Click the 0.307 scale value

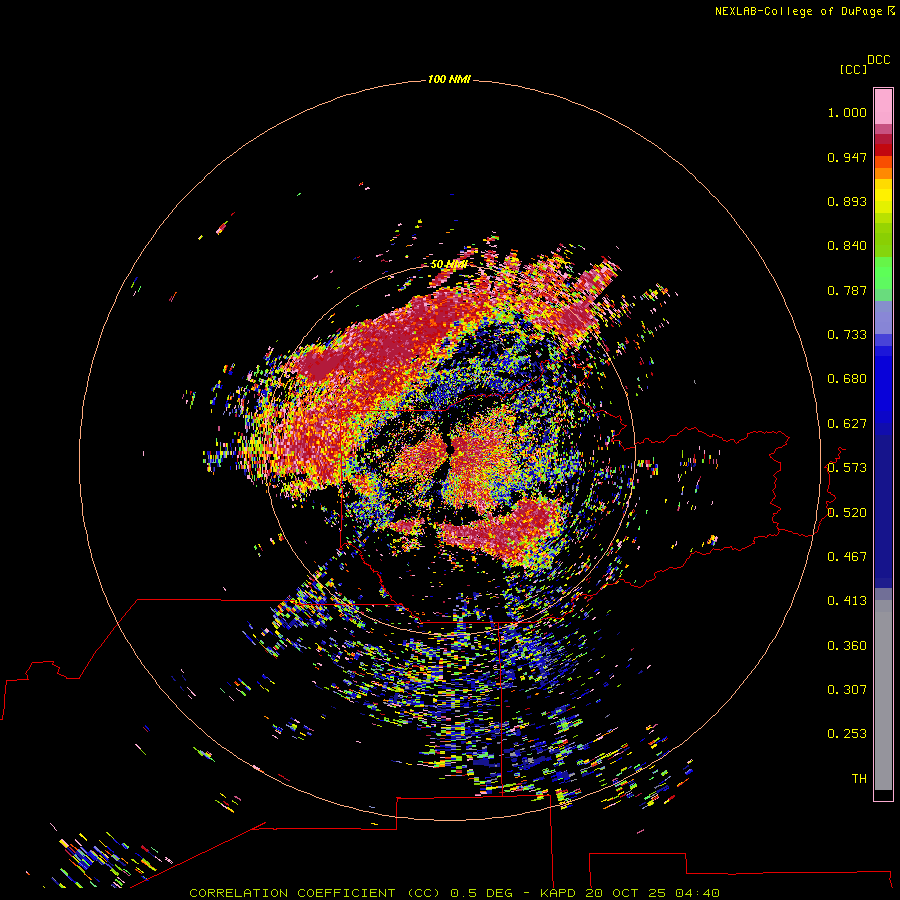[x=847, y=690]
